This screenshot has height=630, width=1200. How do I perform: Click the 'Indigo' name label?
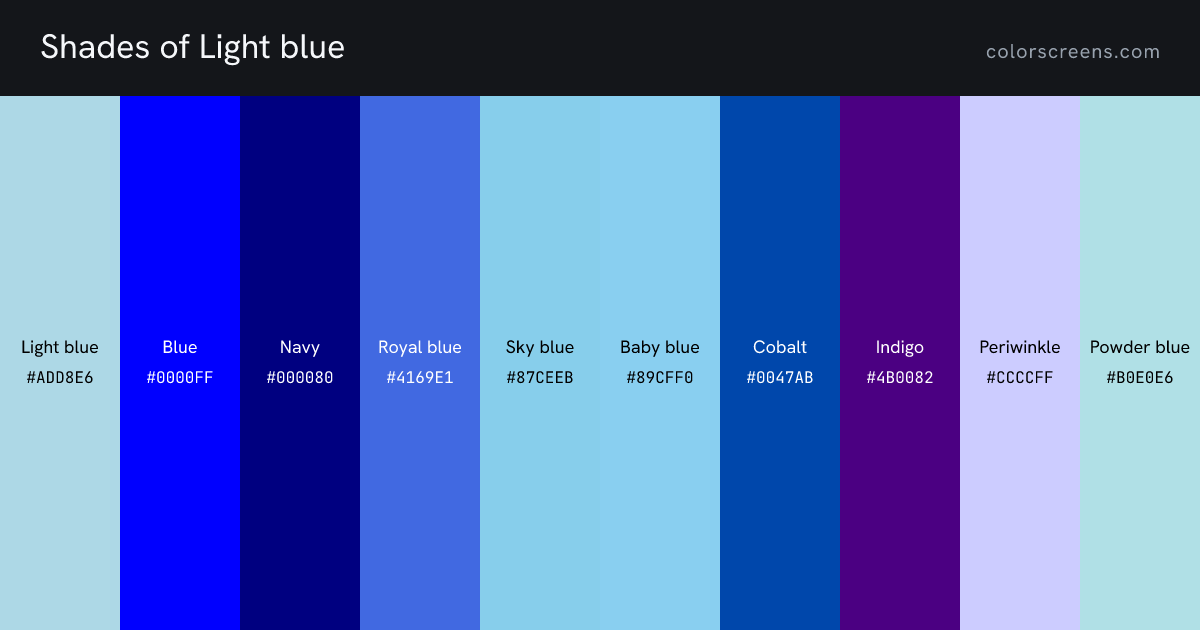point(900,348)
